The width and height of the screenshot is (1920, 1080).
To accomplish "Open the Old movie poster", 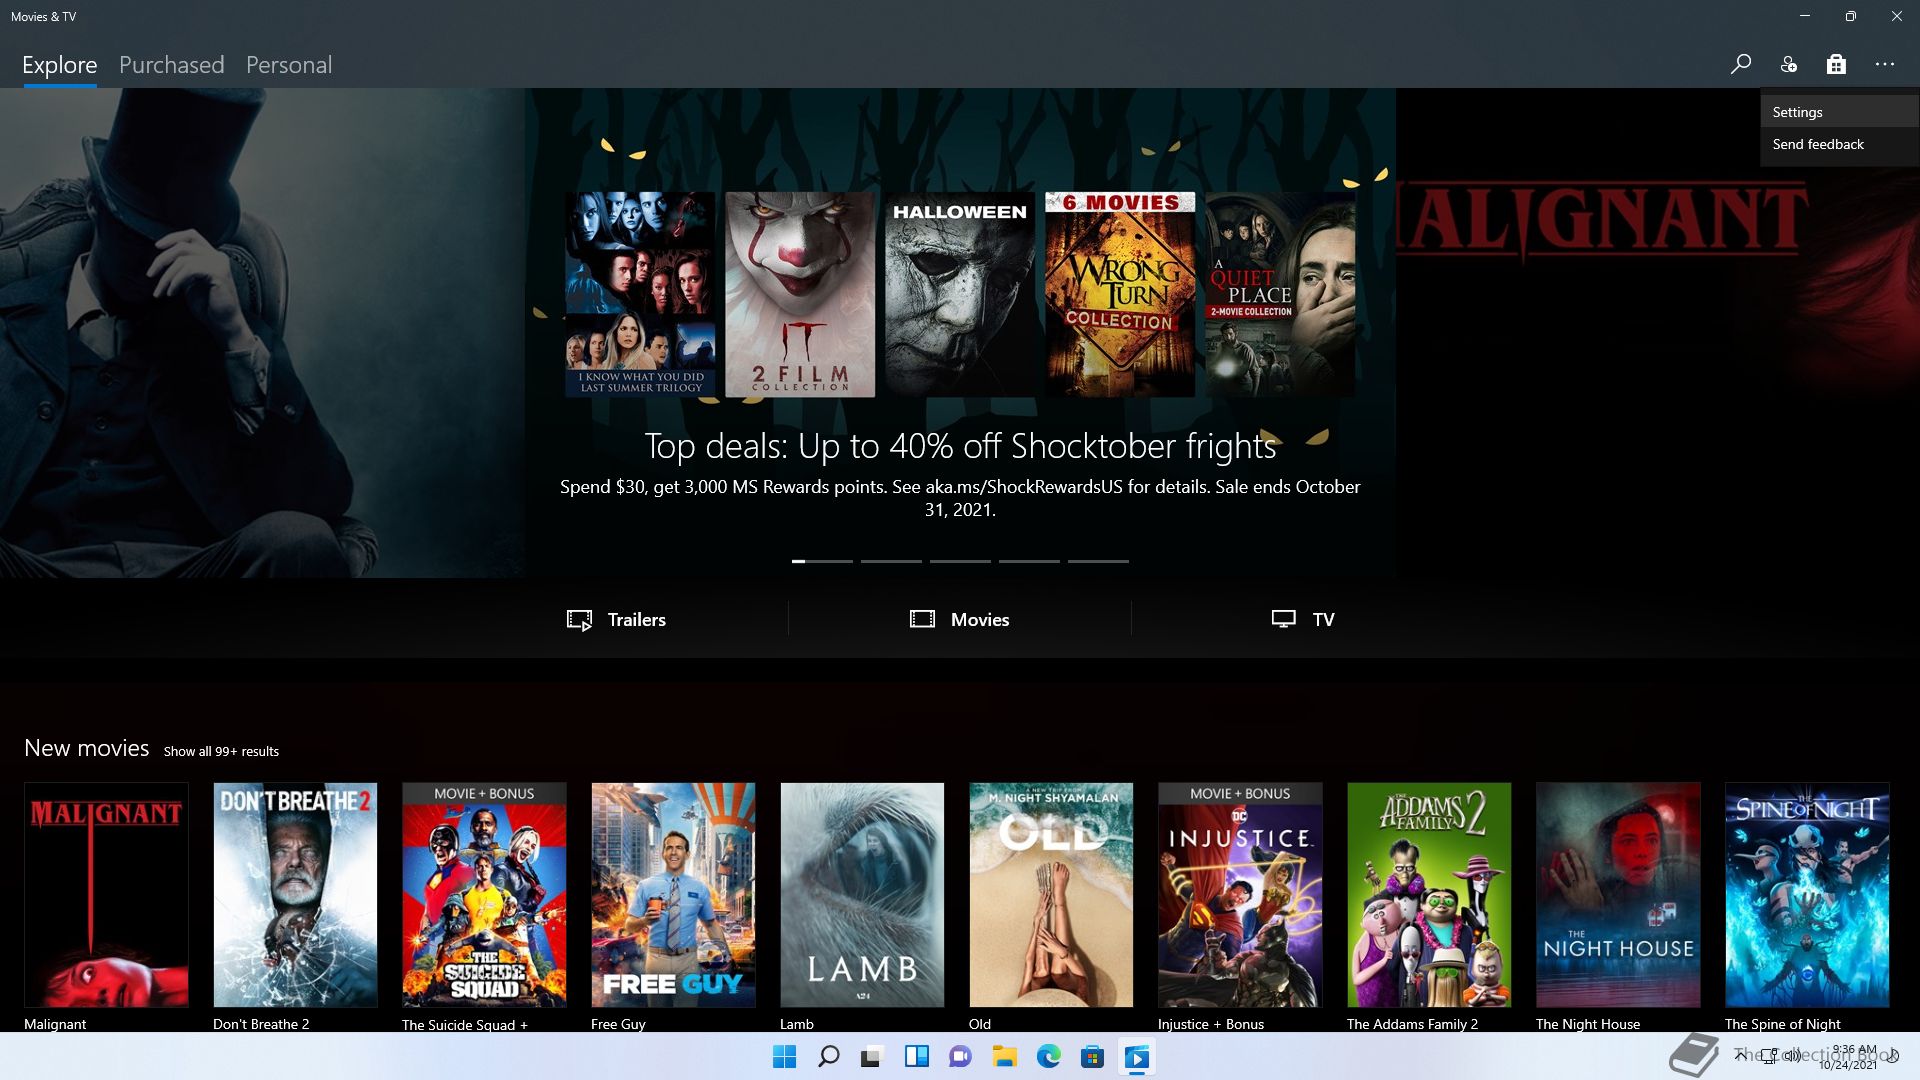I will click(1051, 895).
